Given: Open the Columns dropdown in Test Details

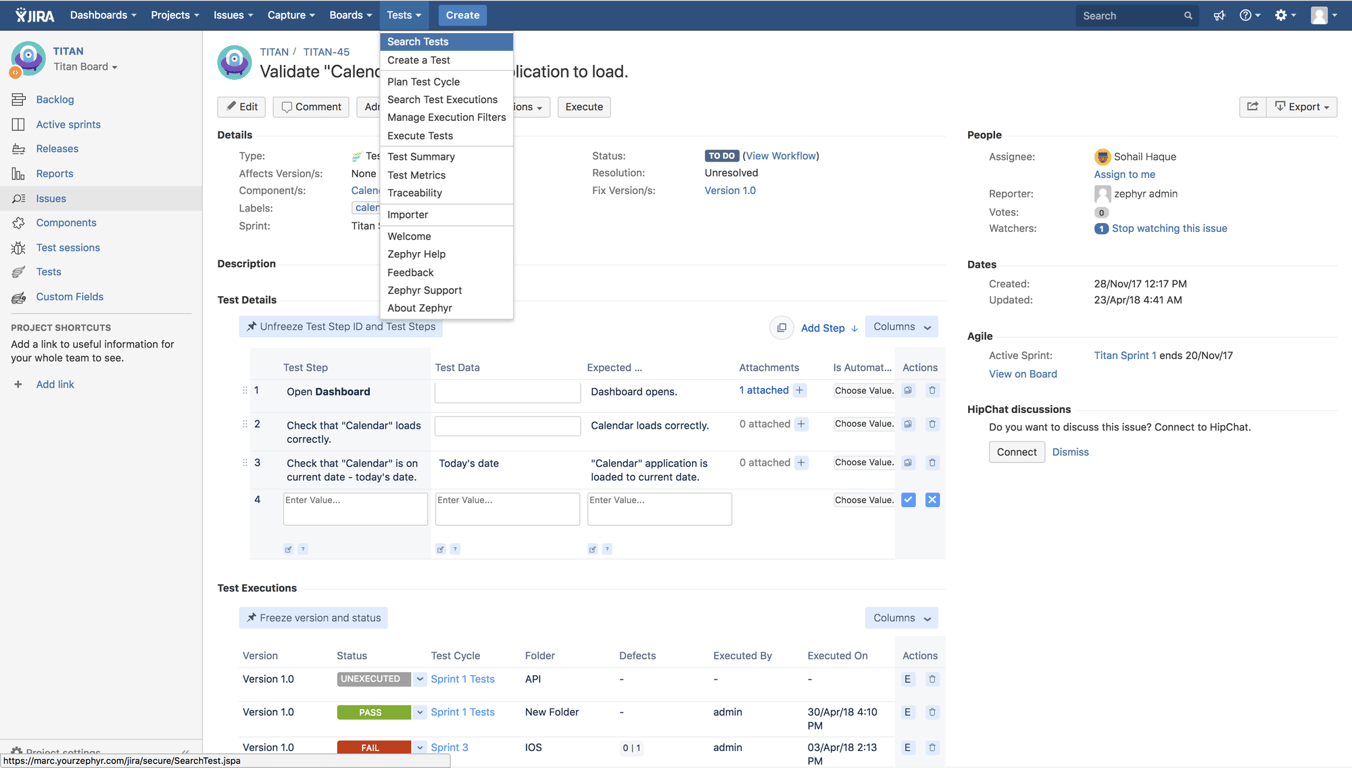Looking at the screenshot, I should tap(902, 327).
